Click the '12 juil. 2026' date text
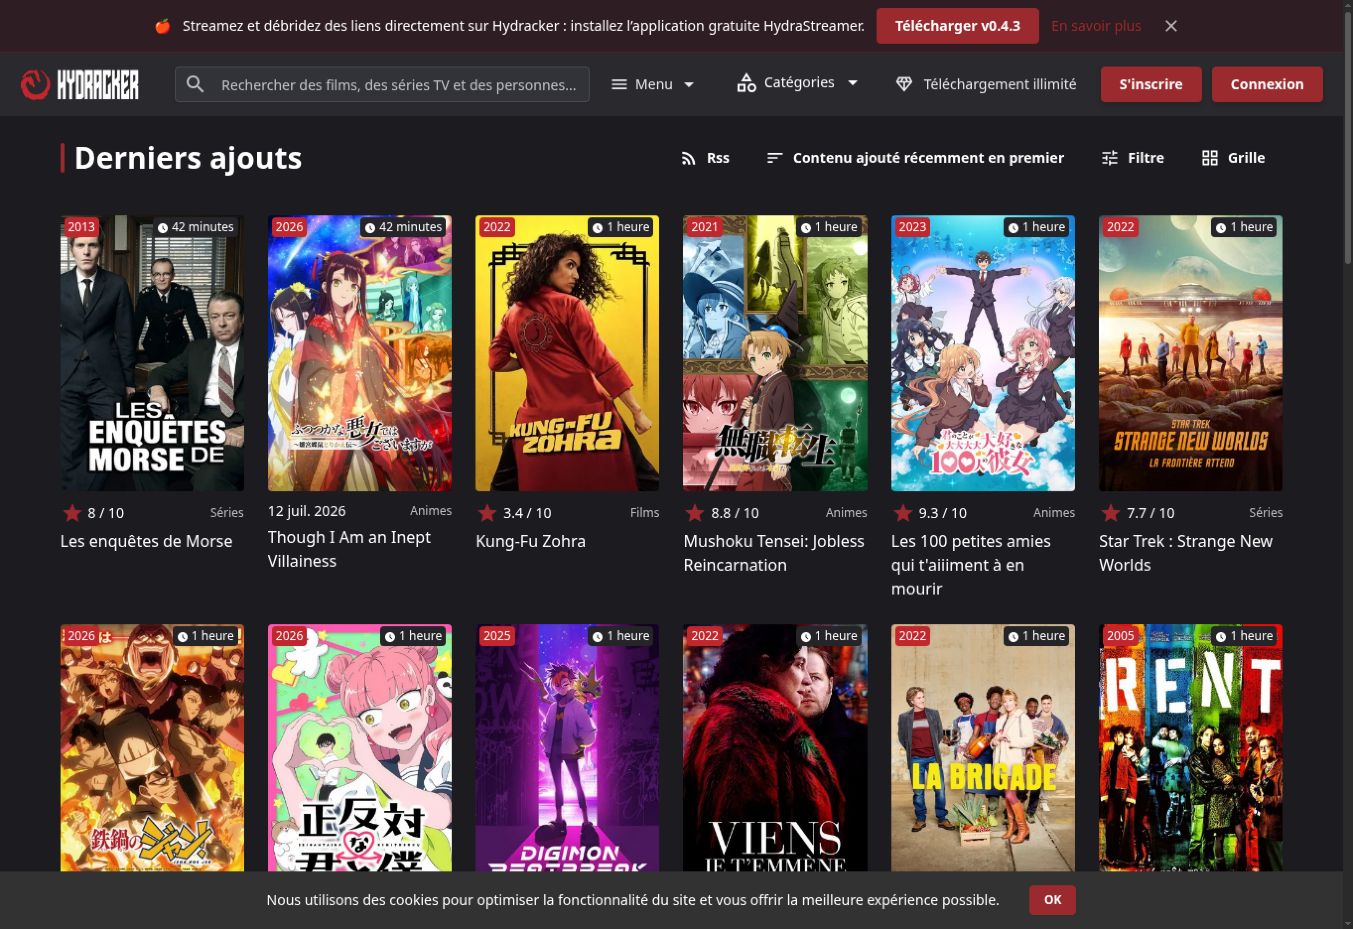 tap(307, 511)
